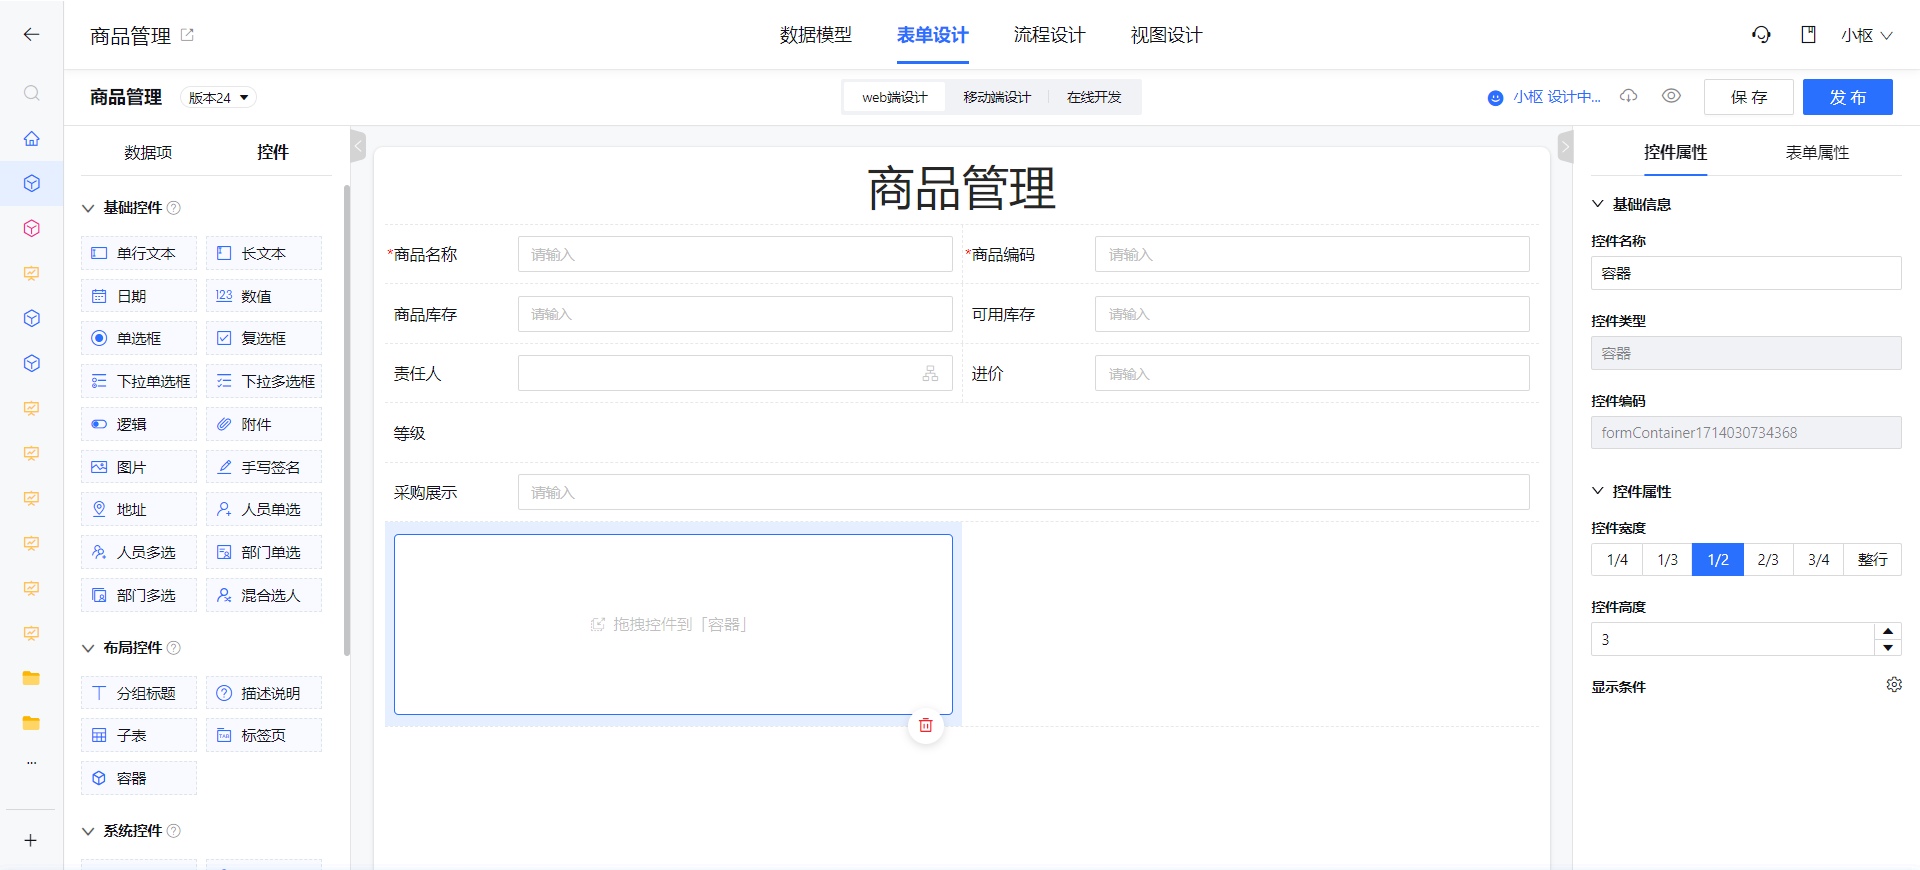Switch to web端设计 mode
1920x870 pixels.
[895, 97]
